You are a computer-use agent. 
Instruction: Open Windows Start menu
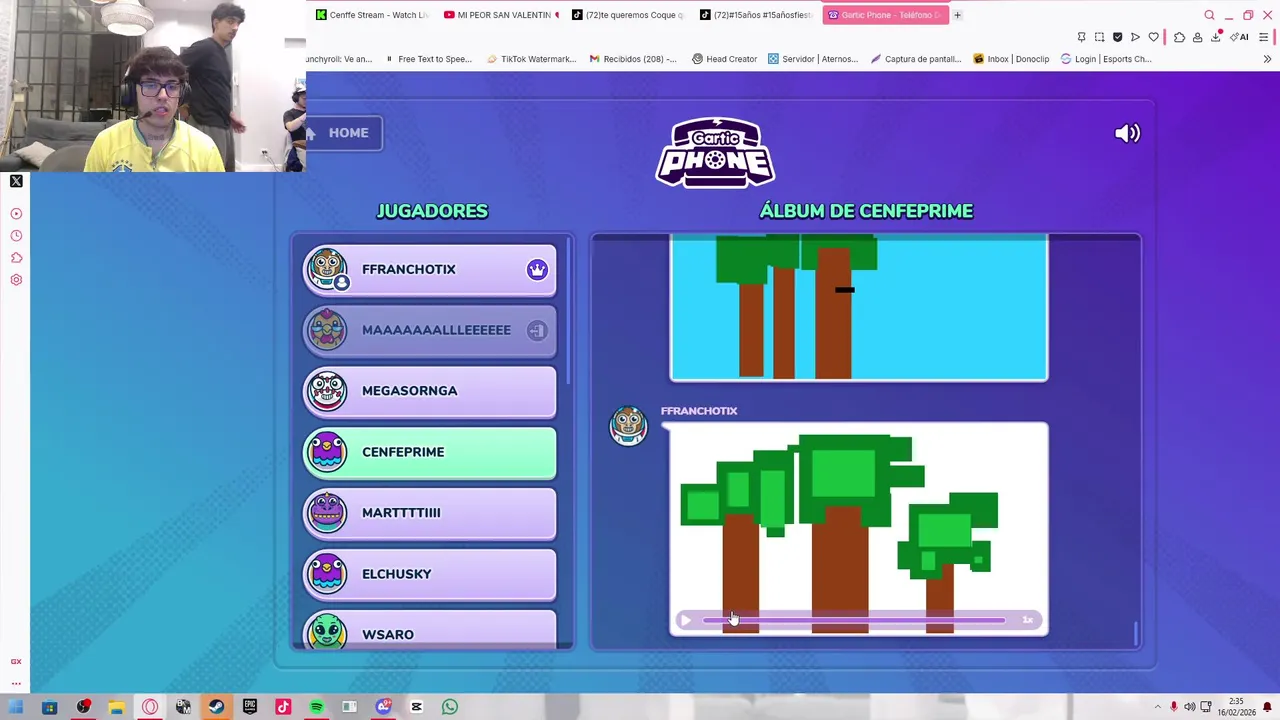coord(16,708)
